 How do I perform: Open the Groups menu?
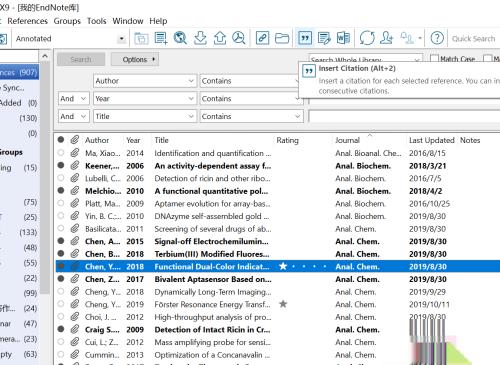[x=67, y=21]
